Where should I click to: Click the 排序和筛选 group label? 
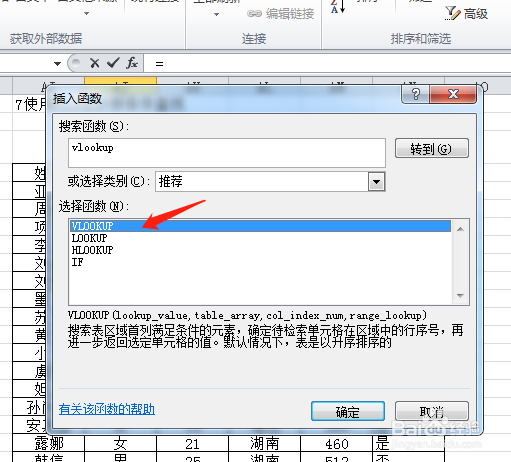(421, 39)
